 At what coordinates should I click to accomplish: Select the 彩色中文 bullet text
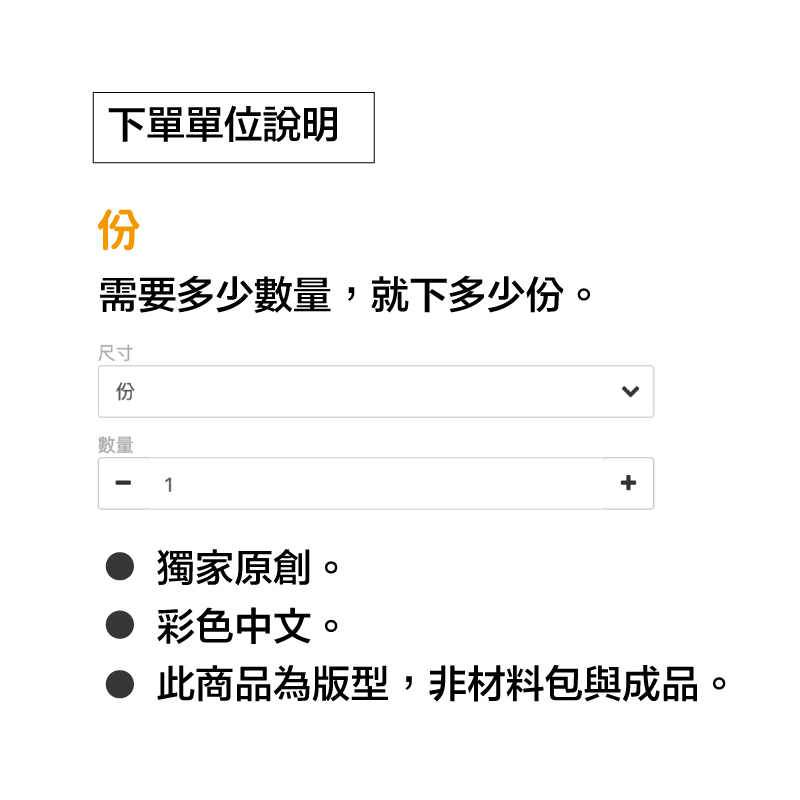pos(235,627)
